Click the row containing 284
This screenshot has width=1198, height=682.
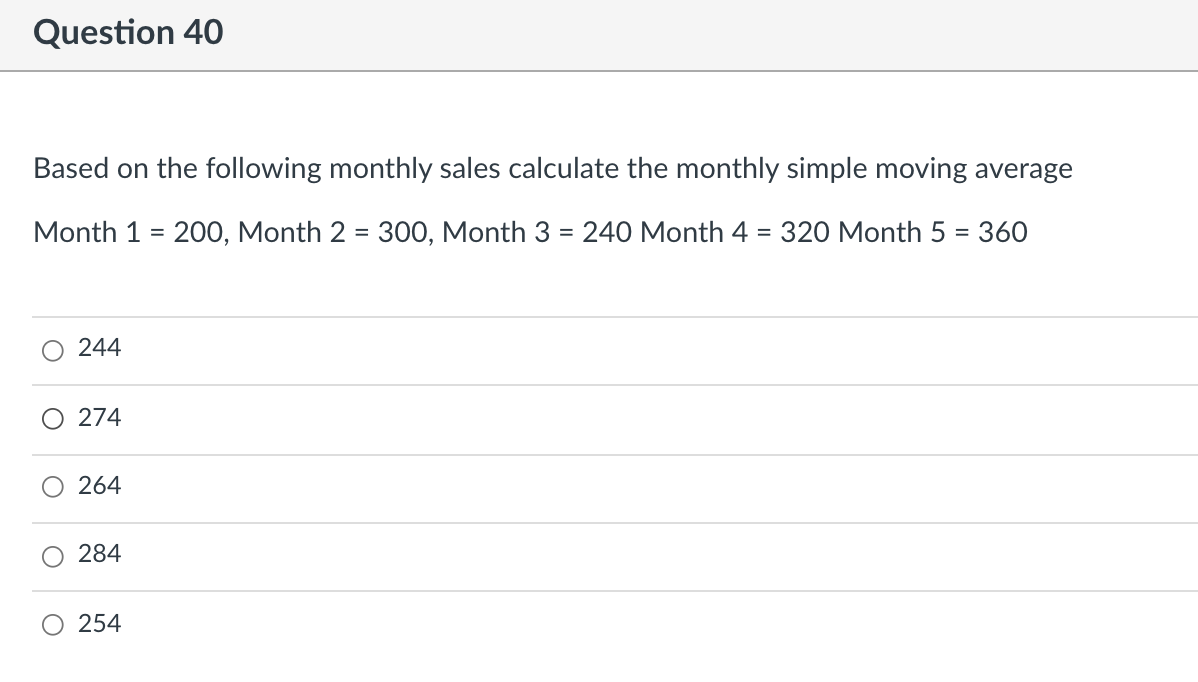pyautogui.click(x=400, y=556)
